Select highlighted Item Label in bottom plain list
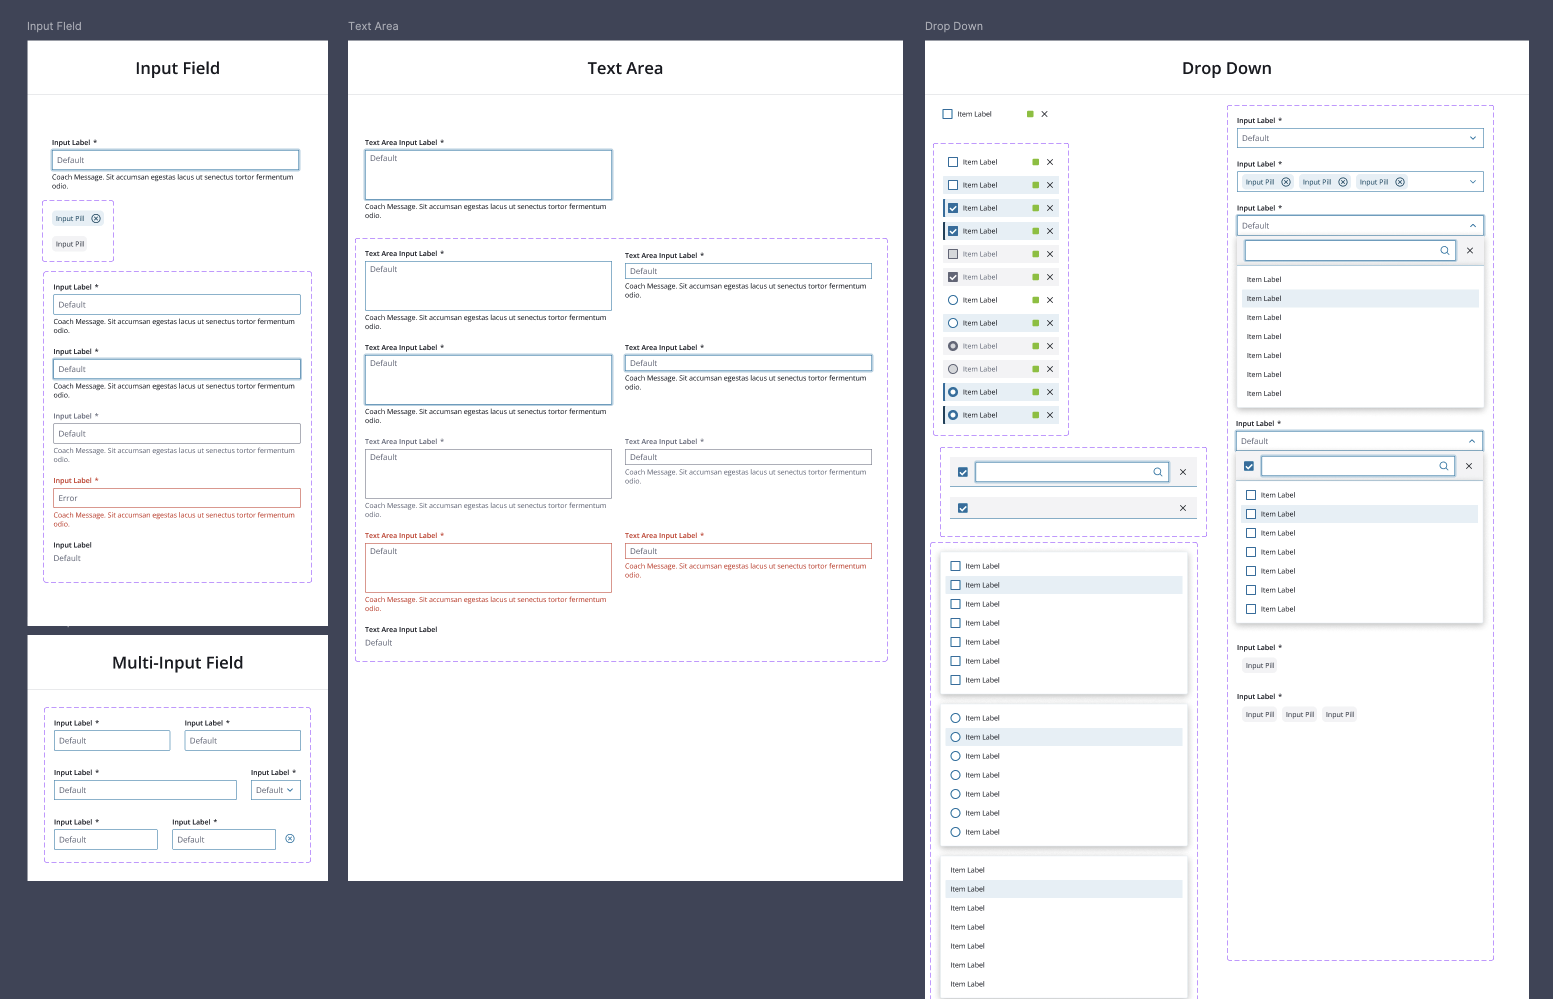This screenshot has height=999, width=1553. 1064,889
